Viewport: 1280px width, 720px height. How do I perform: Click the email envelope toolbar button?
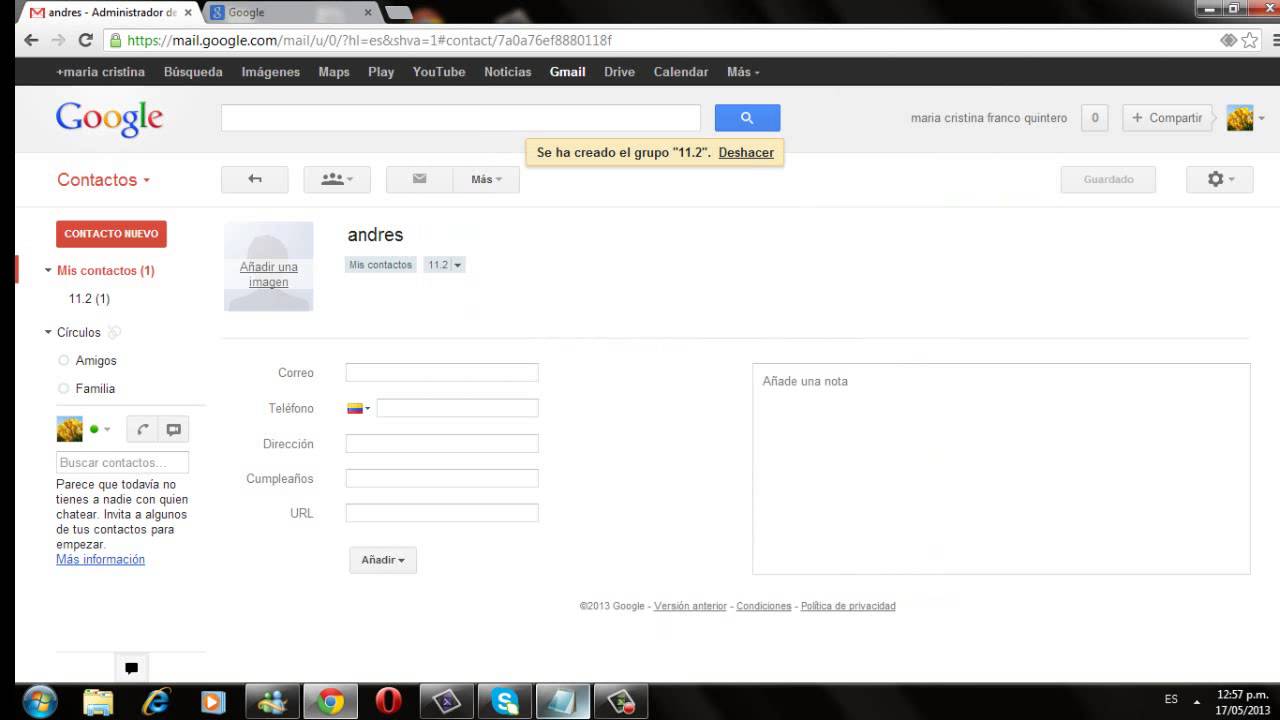click(419, 179)
